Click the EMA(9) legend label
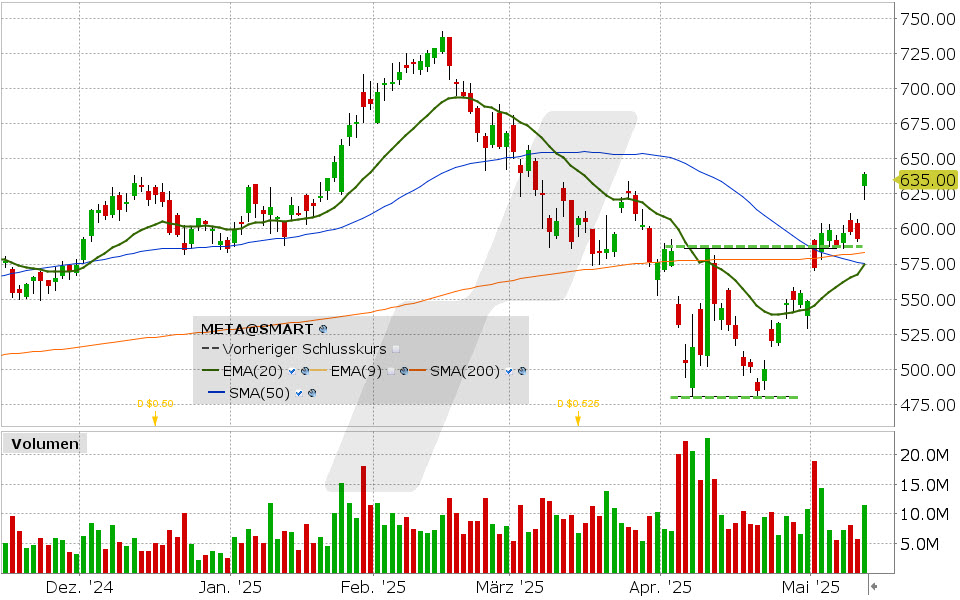Viewport: 960px width, 600px height. (x=356, y=371)
